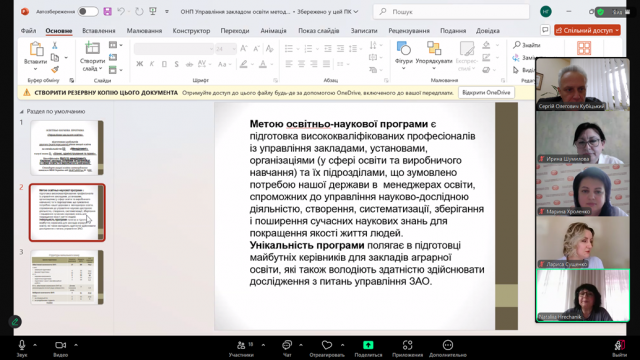The image size is (640, 360).
Task: Open the Фігури shapes gallery
Action: click(404, 55)
